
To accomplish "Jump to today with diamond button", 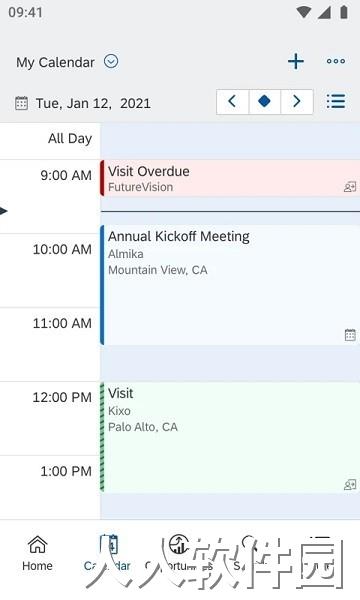I will tap(264, 101).
